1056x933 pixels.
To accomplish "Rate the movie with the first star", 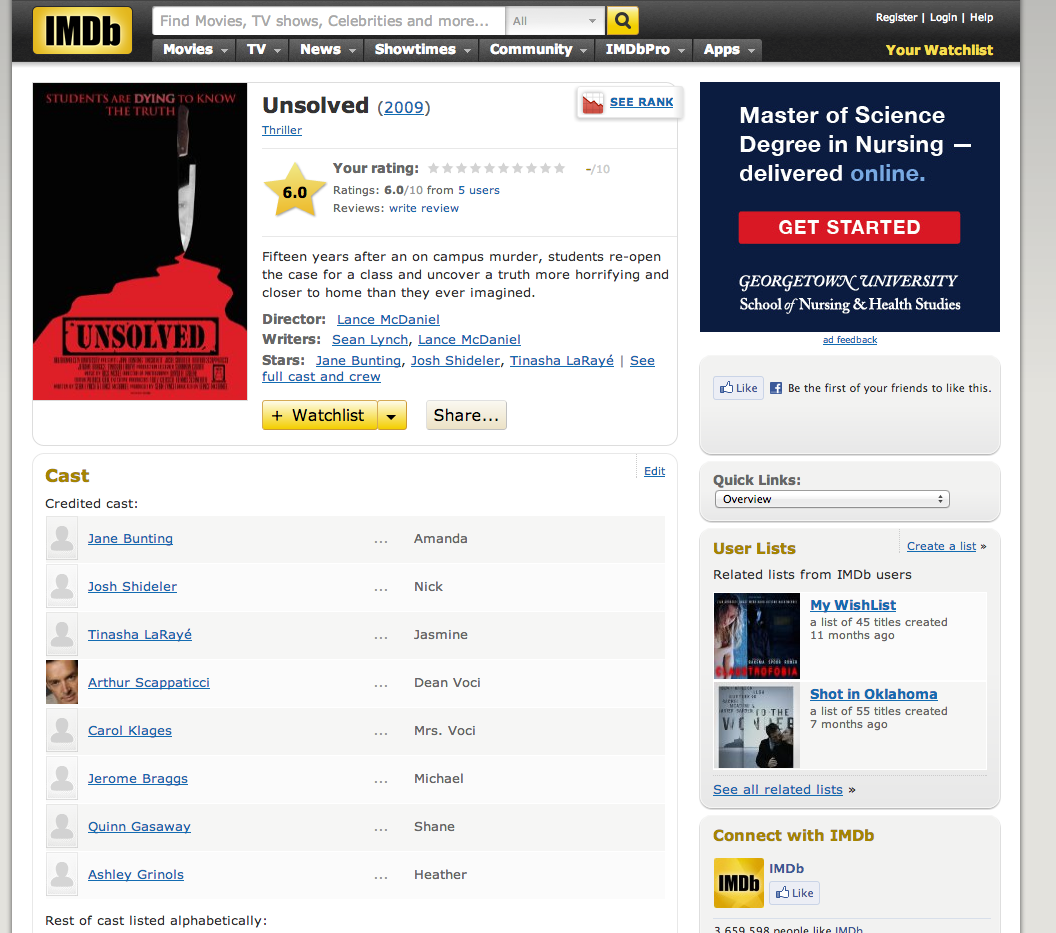I will [x=434, y=168].
